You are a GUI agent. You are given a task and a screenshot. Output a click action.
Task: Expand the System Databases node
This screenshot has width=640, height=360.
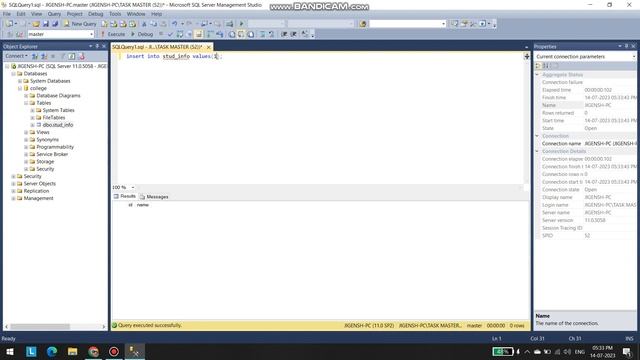click(20, 81)
